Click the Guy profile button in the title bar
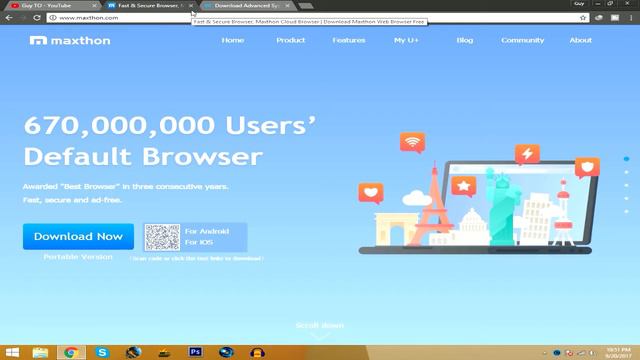Image resolution: width=640 pixels, height=360 pixels. [x=579, y=4]
